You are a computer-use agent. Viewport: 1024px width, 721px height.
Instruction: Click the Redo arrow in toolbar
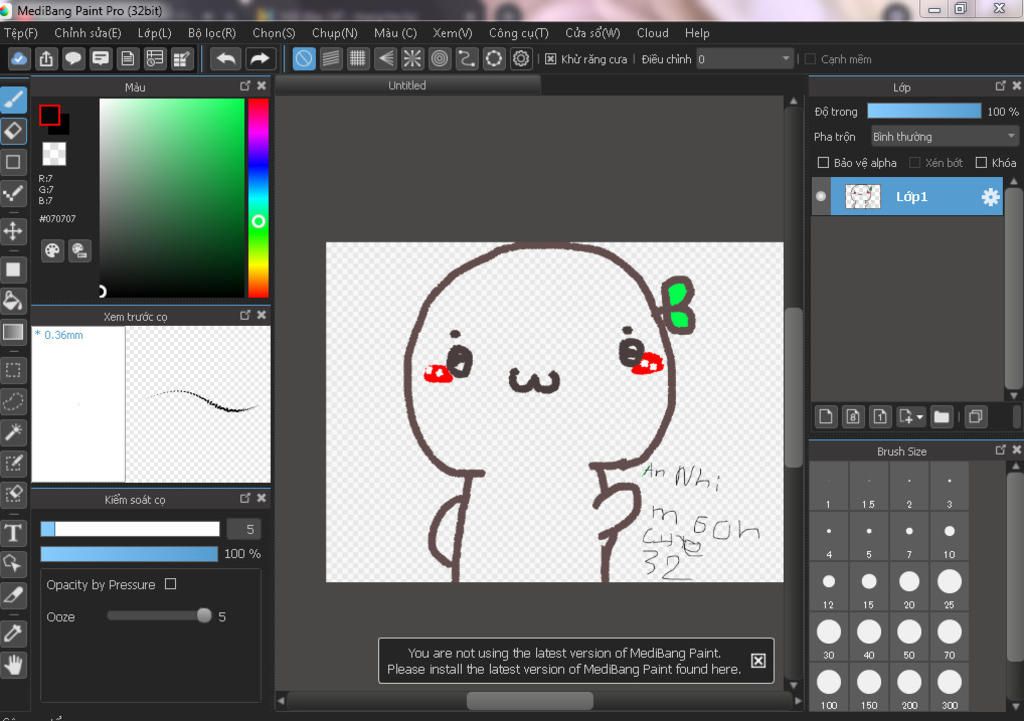[259, 59]
